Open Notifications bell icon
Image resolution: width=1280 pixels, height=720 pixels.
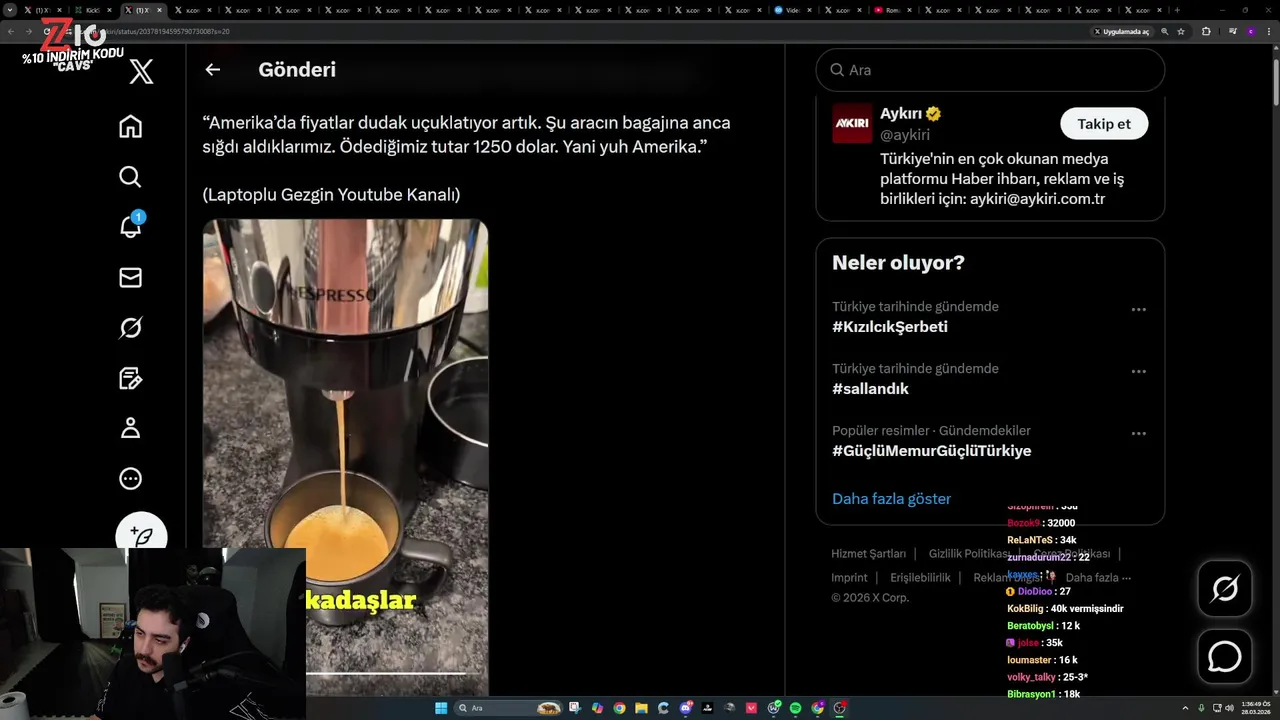130,226
